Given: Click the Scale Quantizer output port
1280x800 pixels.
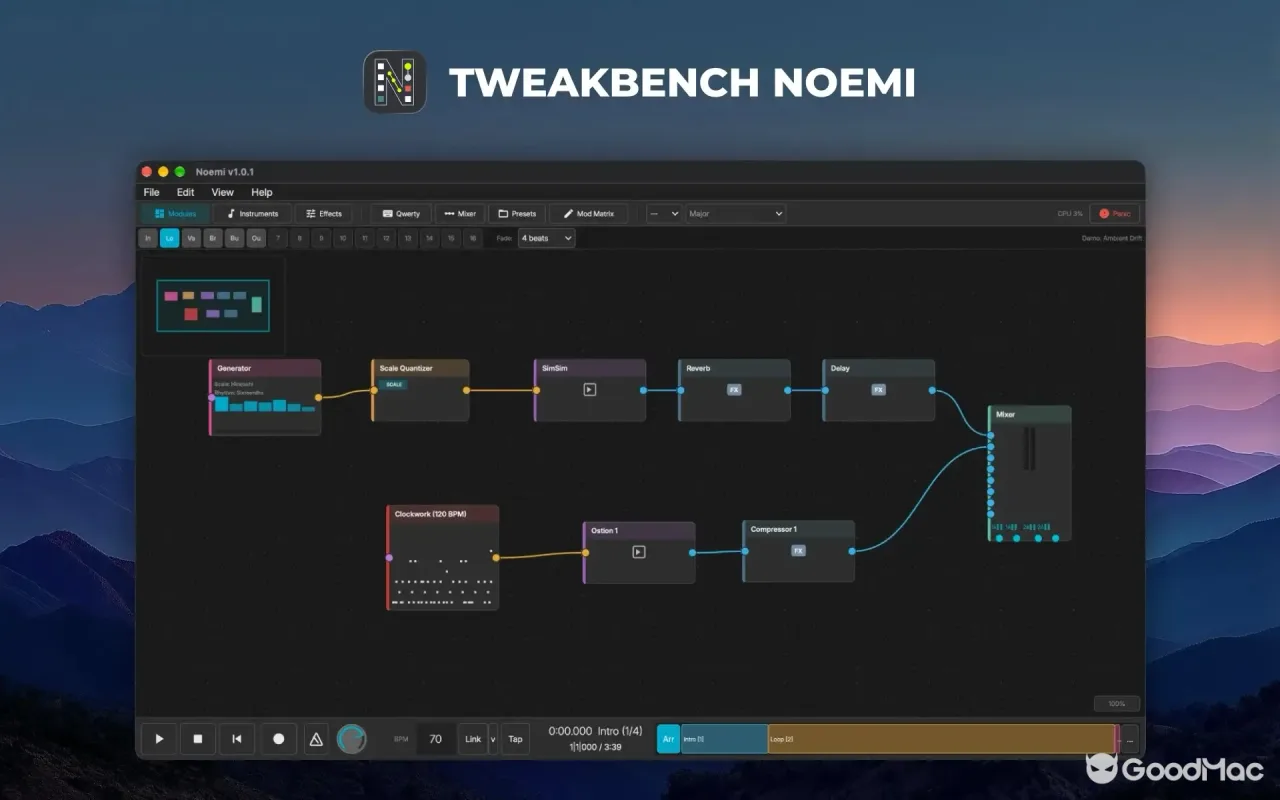Looking at the screenshot, I should (466, 390).
